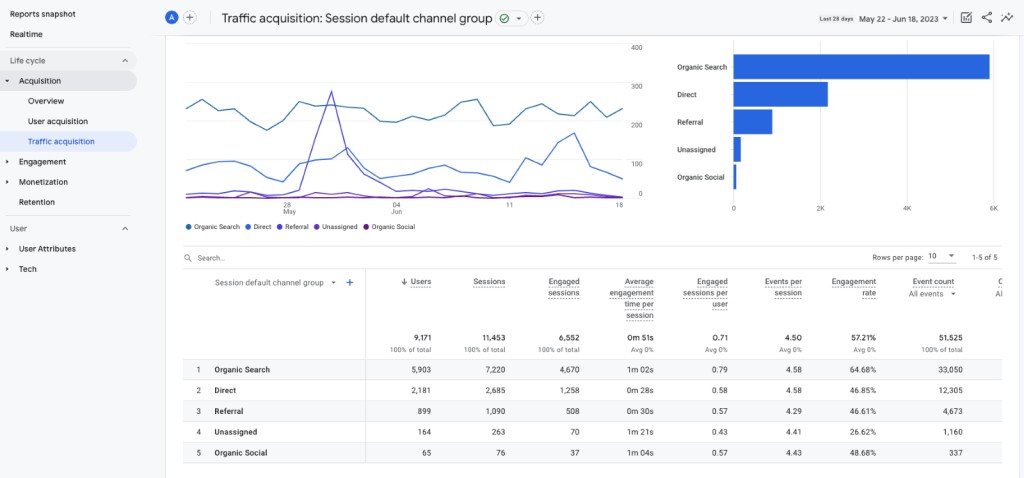The width and height of the screenshot is (1024, 478).
Task: Open Session default channel group dimension dropdown
Action: point(333,283)
